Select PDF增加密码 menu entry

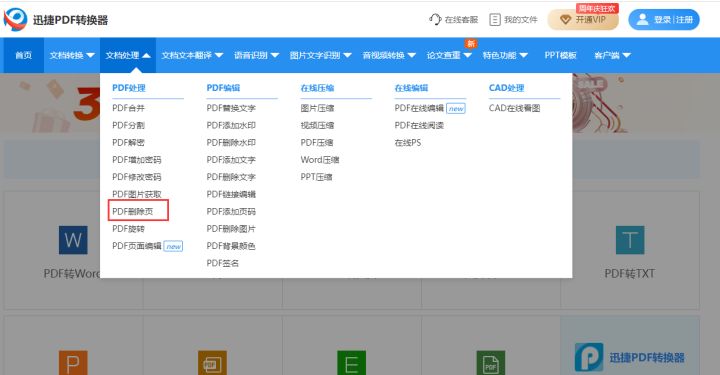(x=137, y=160)
